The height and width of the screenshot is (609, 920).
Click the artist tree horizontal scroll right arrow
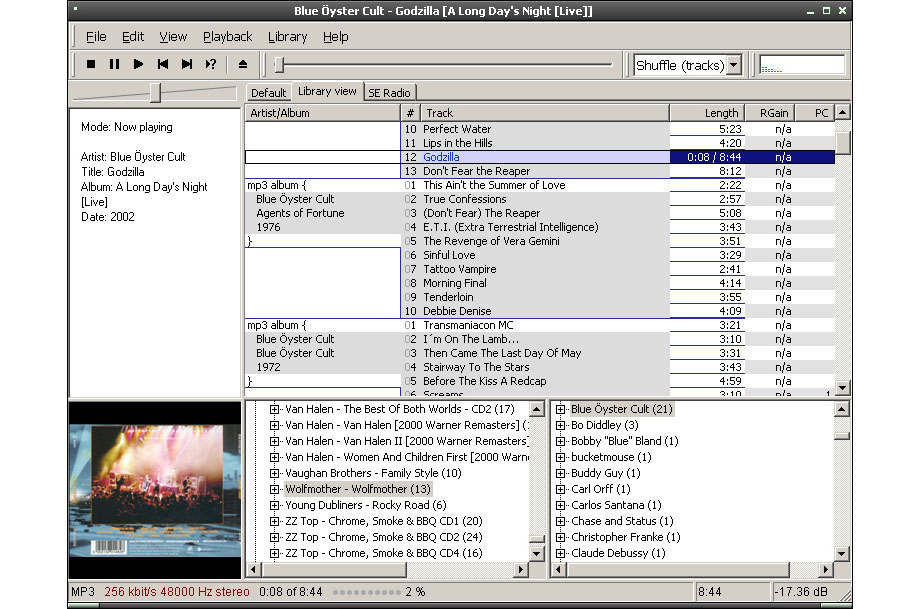point(826,569)
